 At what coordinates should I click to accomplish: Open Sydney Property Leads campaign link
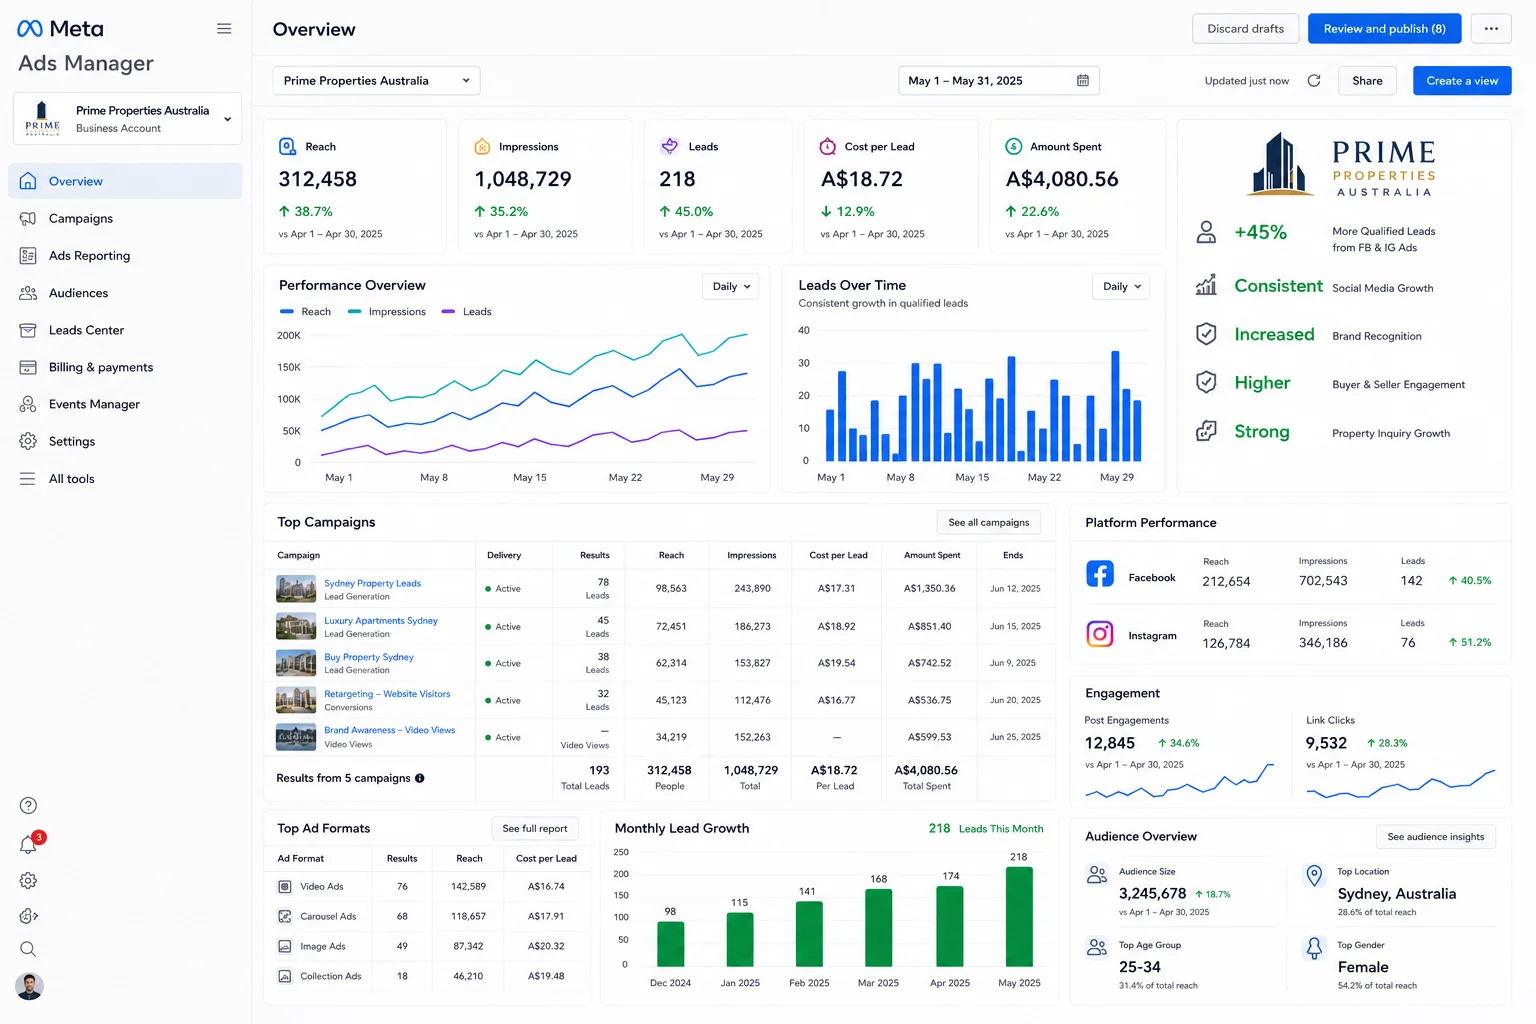[372, 584]
